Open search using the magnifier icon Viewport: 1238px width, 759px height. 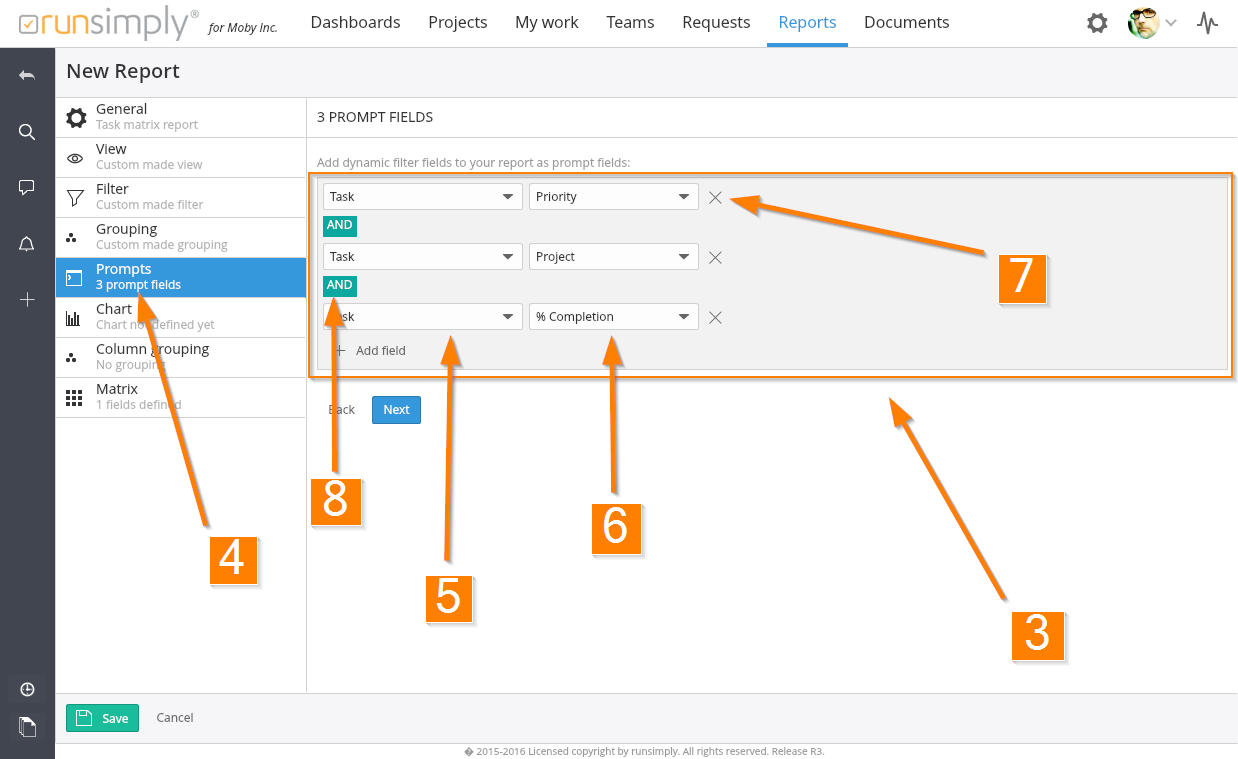(x=27, y=132)
